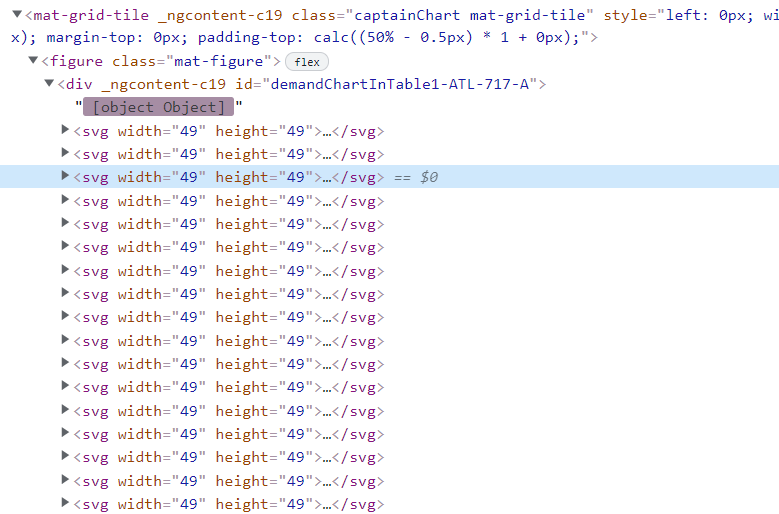This screenshot has width=779, height=514.
Task: Collapse the demandChartInTable1-ATL-717-A div arrow
Action: coord(49,83)
